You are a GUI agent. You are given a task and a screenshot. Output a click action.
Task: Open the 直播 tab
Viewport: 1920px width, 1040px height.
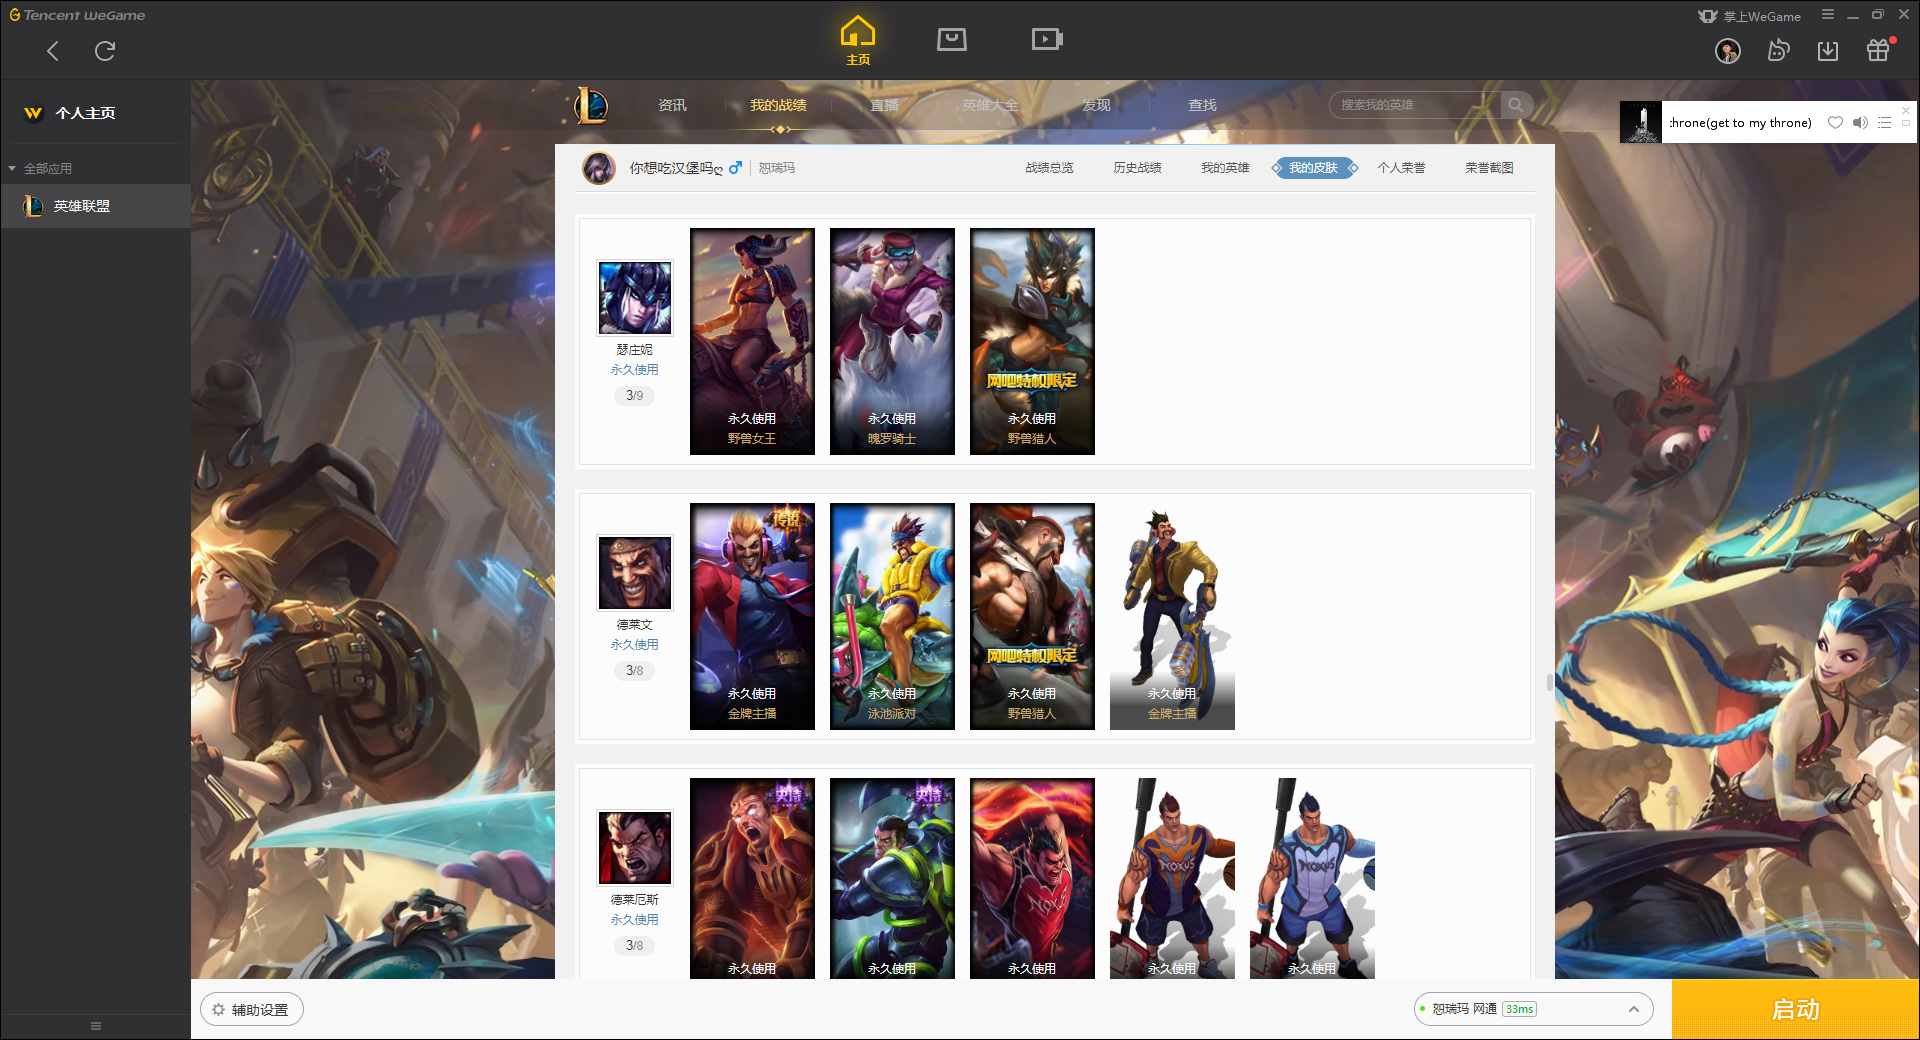884,105
